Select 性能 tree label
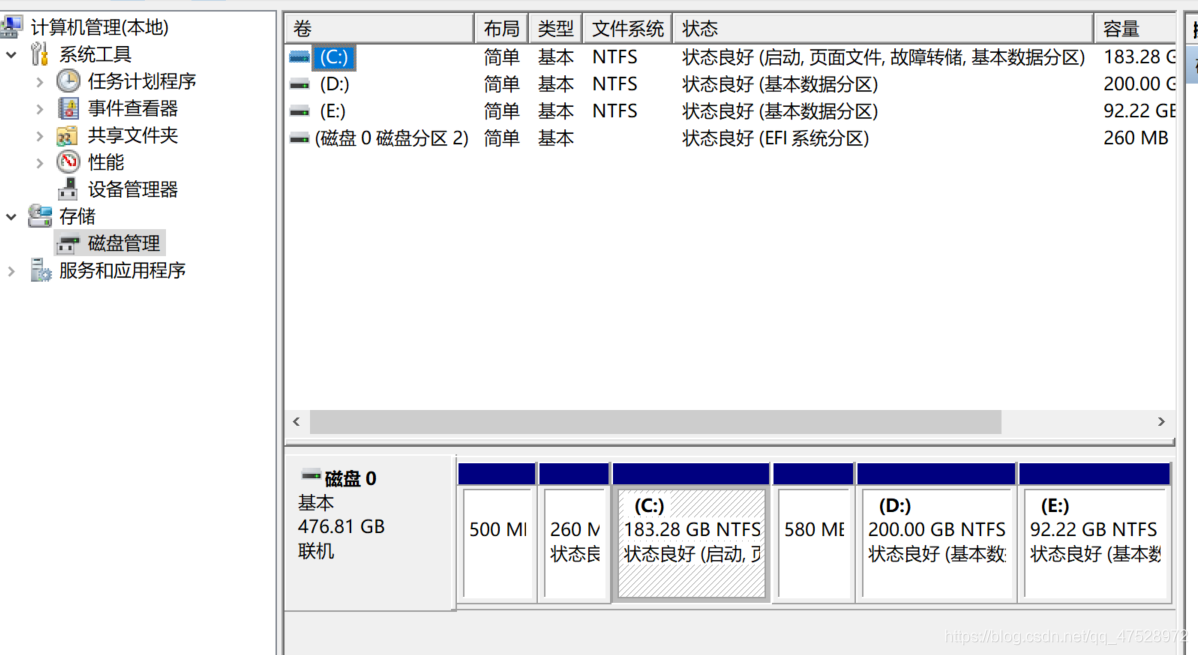Screen dimensions: 1198x655 [x=105, y=163]
